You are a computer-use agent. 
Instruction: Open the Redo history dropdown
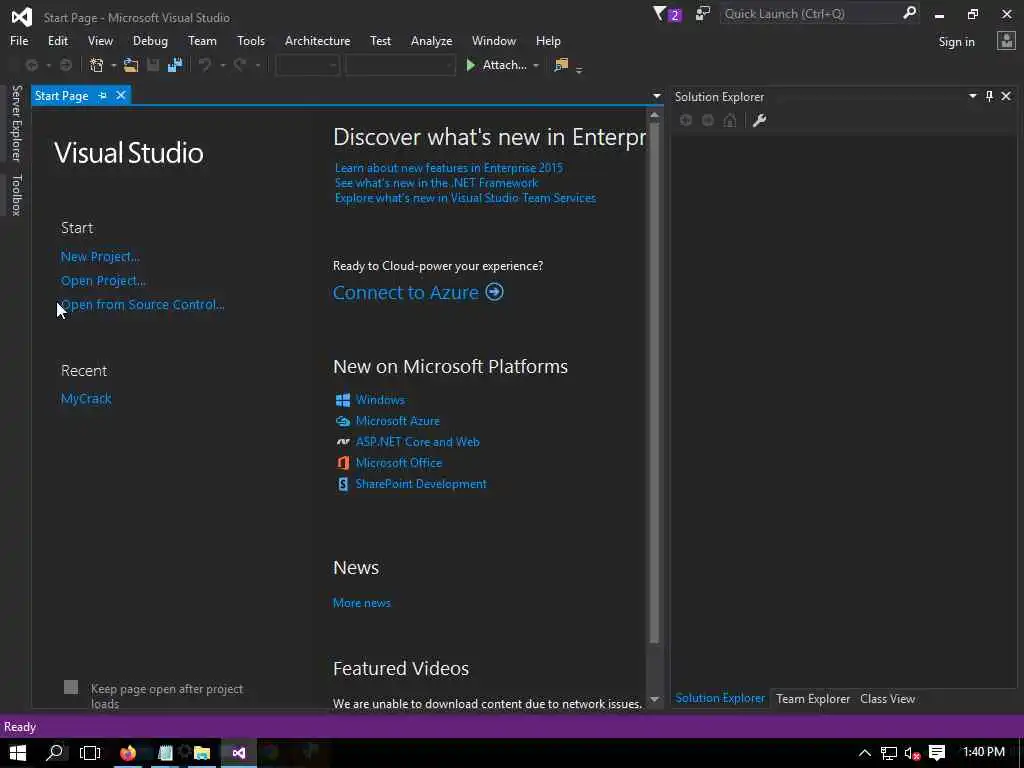point(257,65)
